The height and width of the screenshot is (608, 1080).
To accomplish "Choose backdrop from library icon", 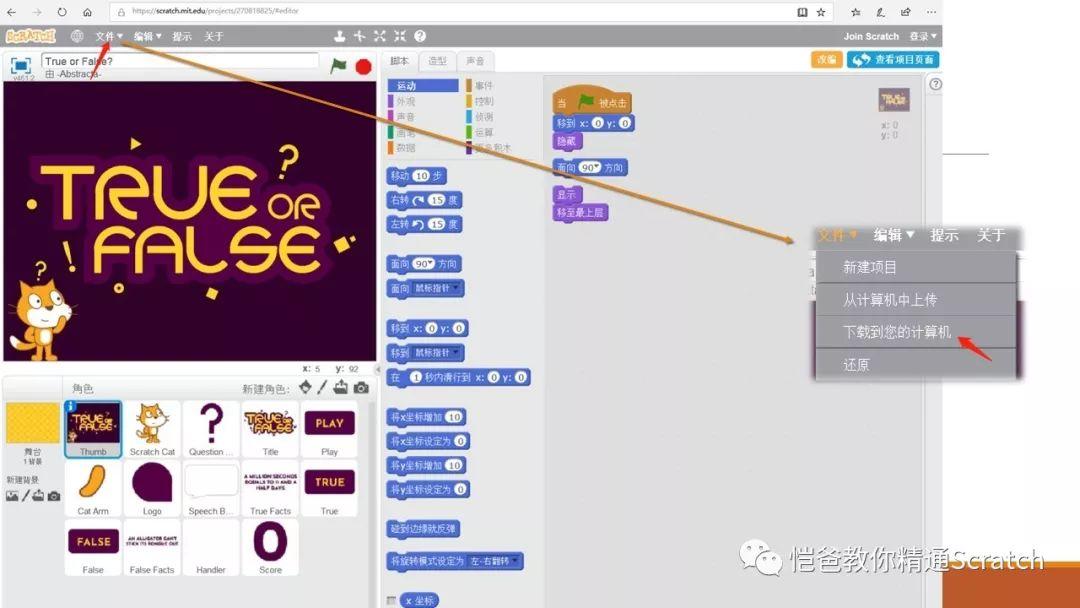I will pyautogui.click(x=12, y=496).
